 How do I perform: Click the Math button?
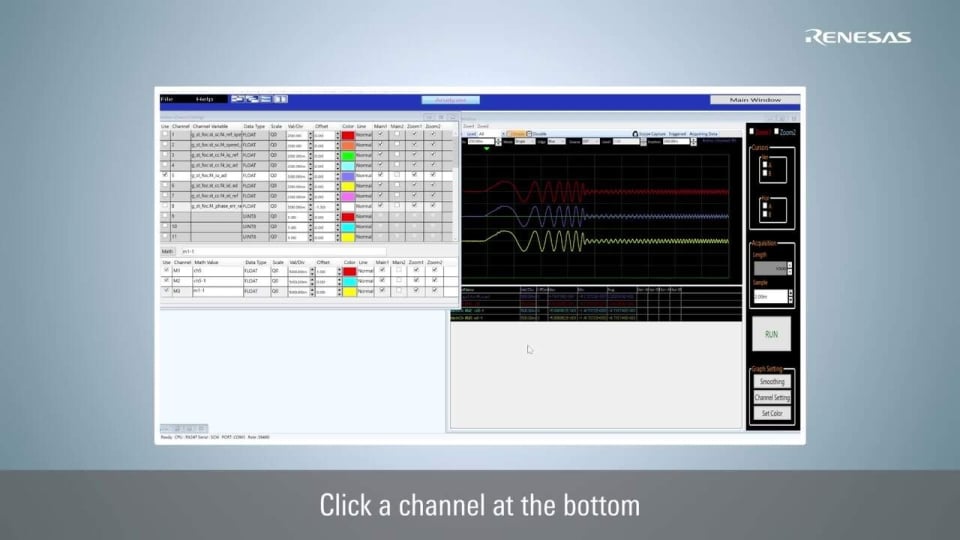(168, 251)
